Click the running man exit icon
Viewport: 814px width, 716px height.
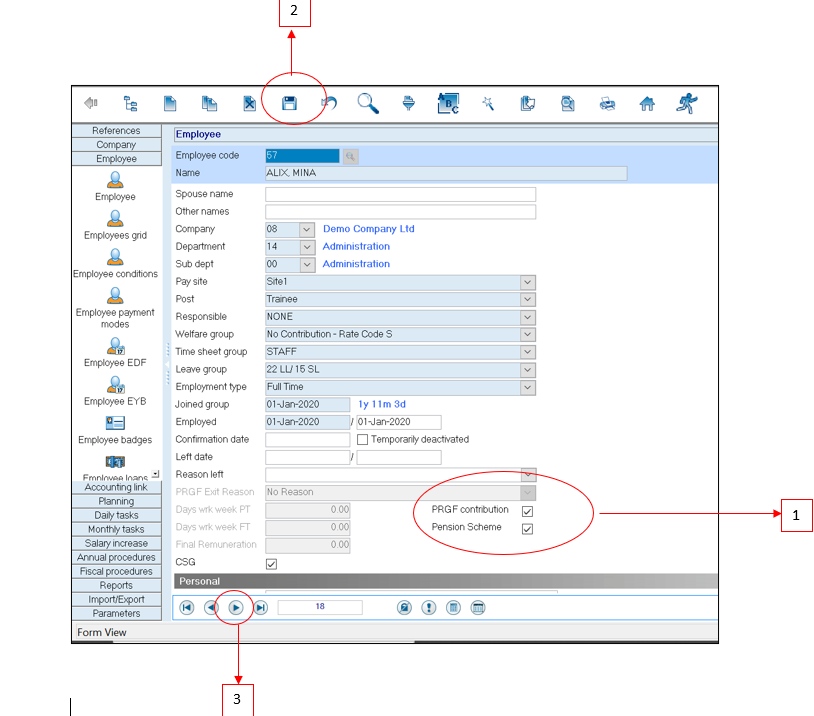tap(686, 103)
